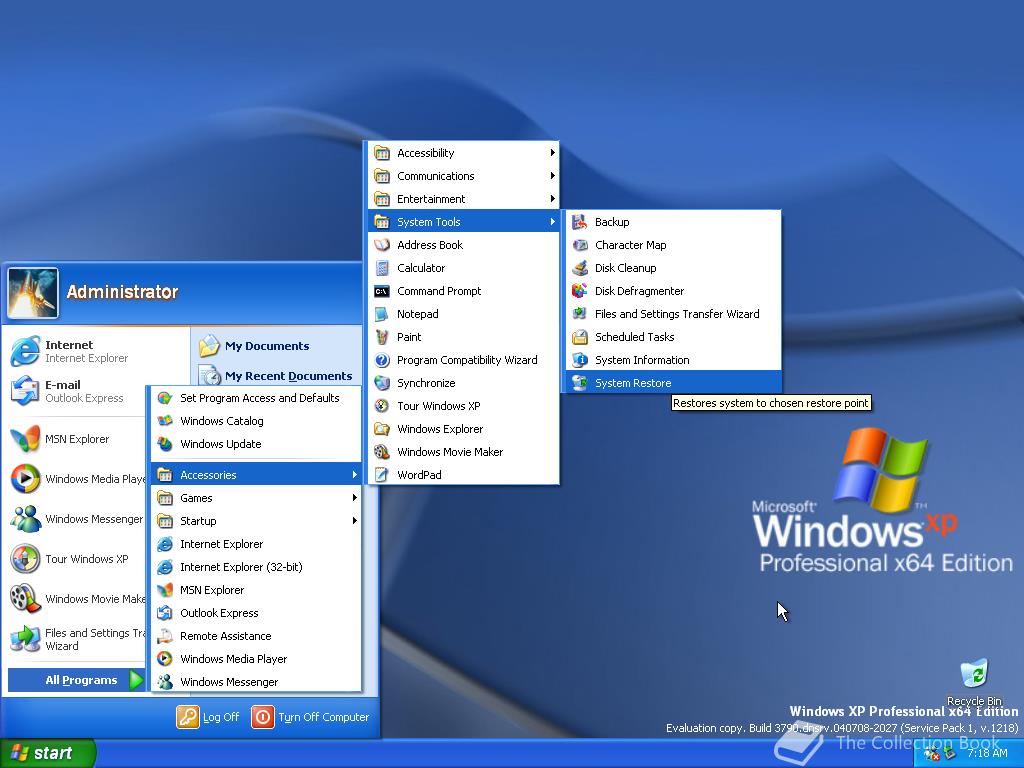Launch Calculator from the Accessories menu
The width and height of the screenshot is (1024, 768).
coord(420,268)
